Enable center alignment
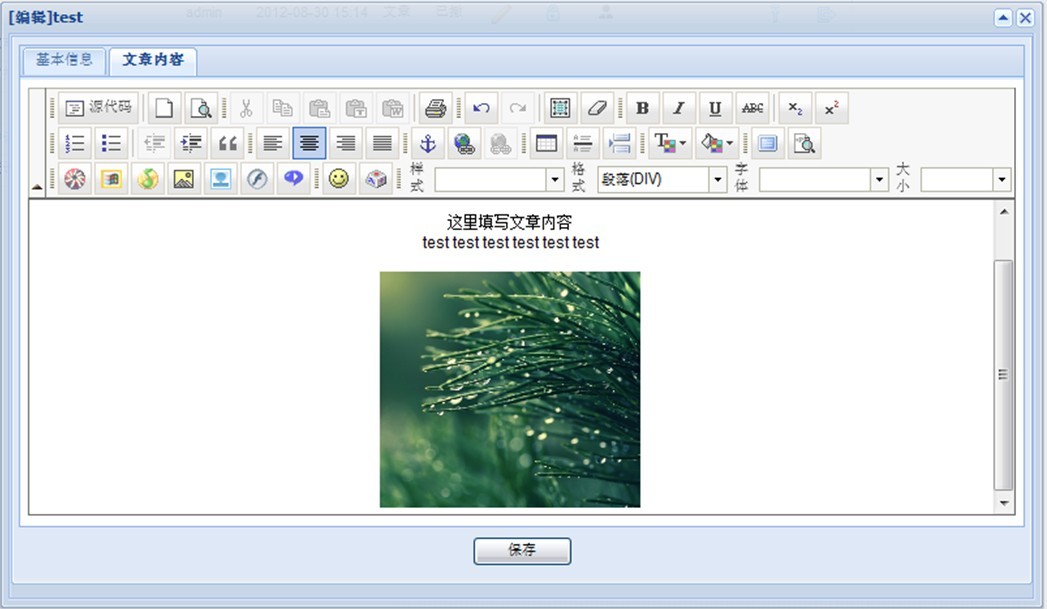This screenshot has width=1047, height=609. click(x=309, y=144)
